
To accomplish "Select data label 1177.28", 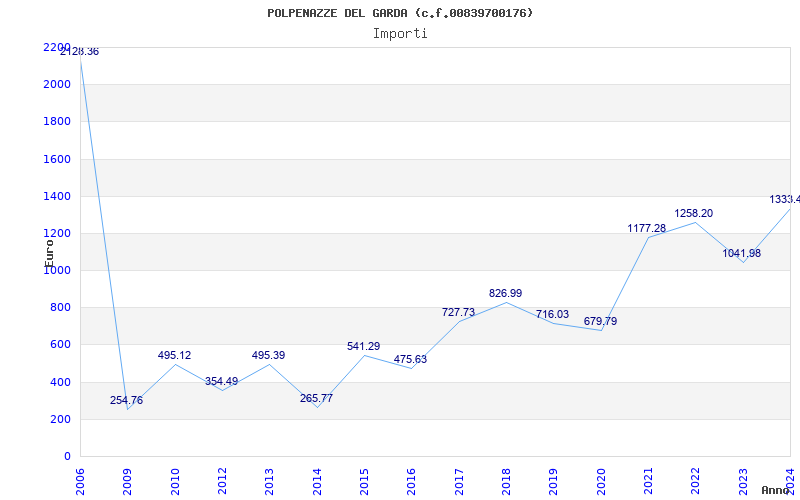I will click(x=647, y=229).
